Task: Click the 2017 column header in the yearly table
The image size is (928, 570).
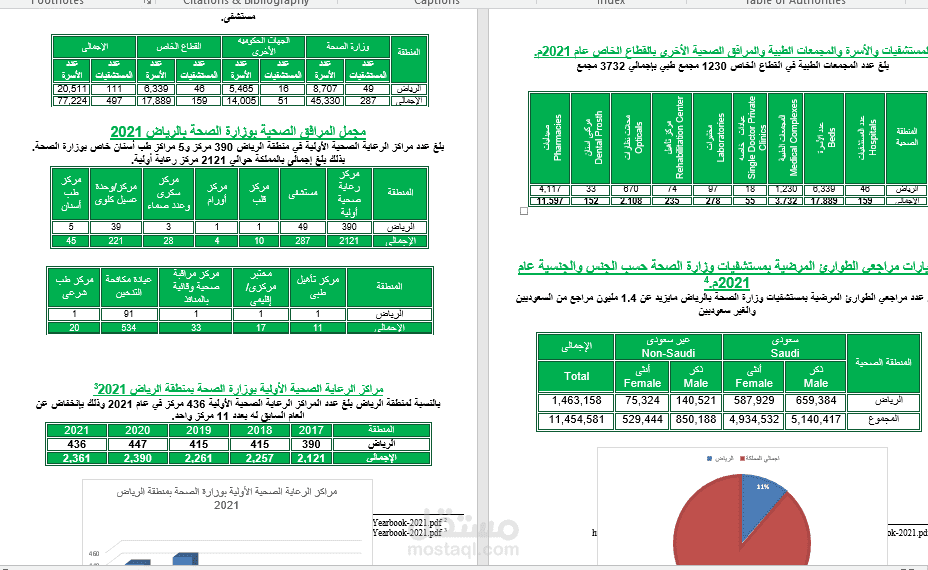Action: 311,430
